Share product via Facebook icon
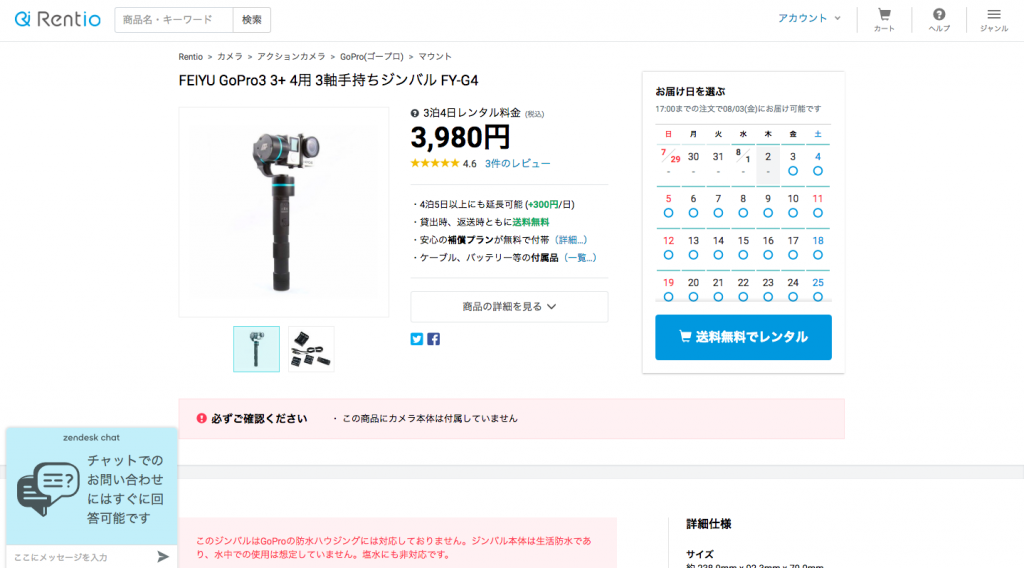 tap(434, 339)
